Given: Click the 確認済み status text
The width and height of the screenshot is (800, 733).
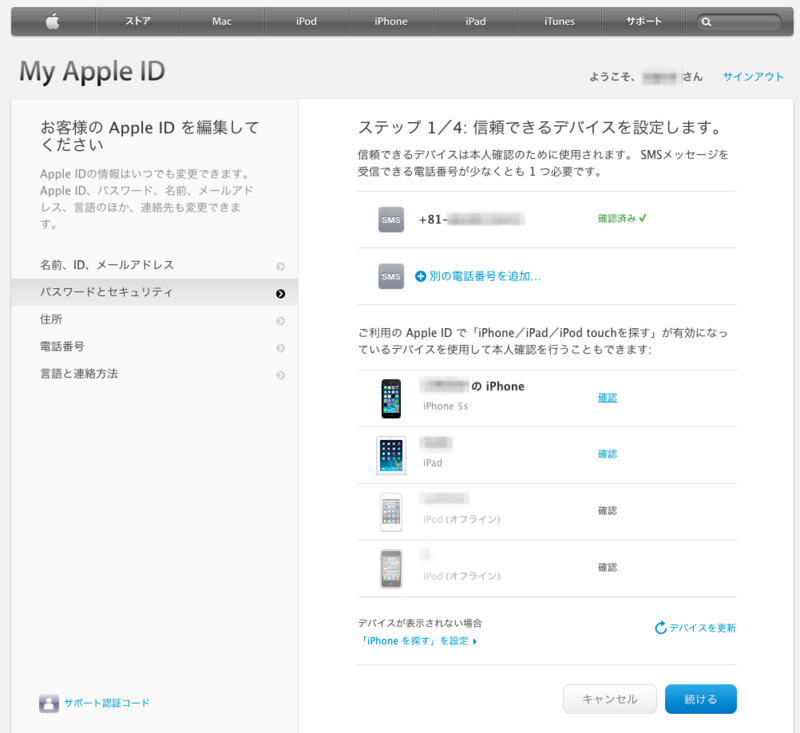Looking at the screenshot, I should coord(616,218).
